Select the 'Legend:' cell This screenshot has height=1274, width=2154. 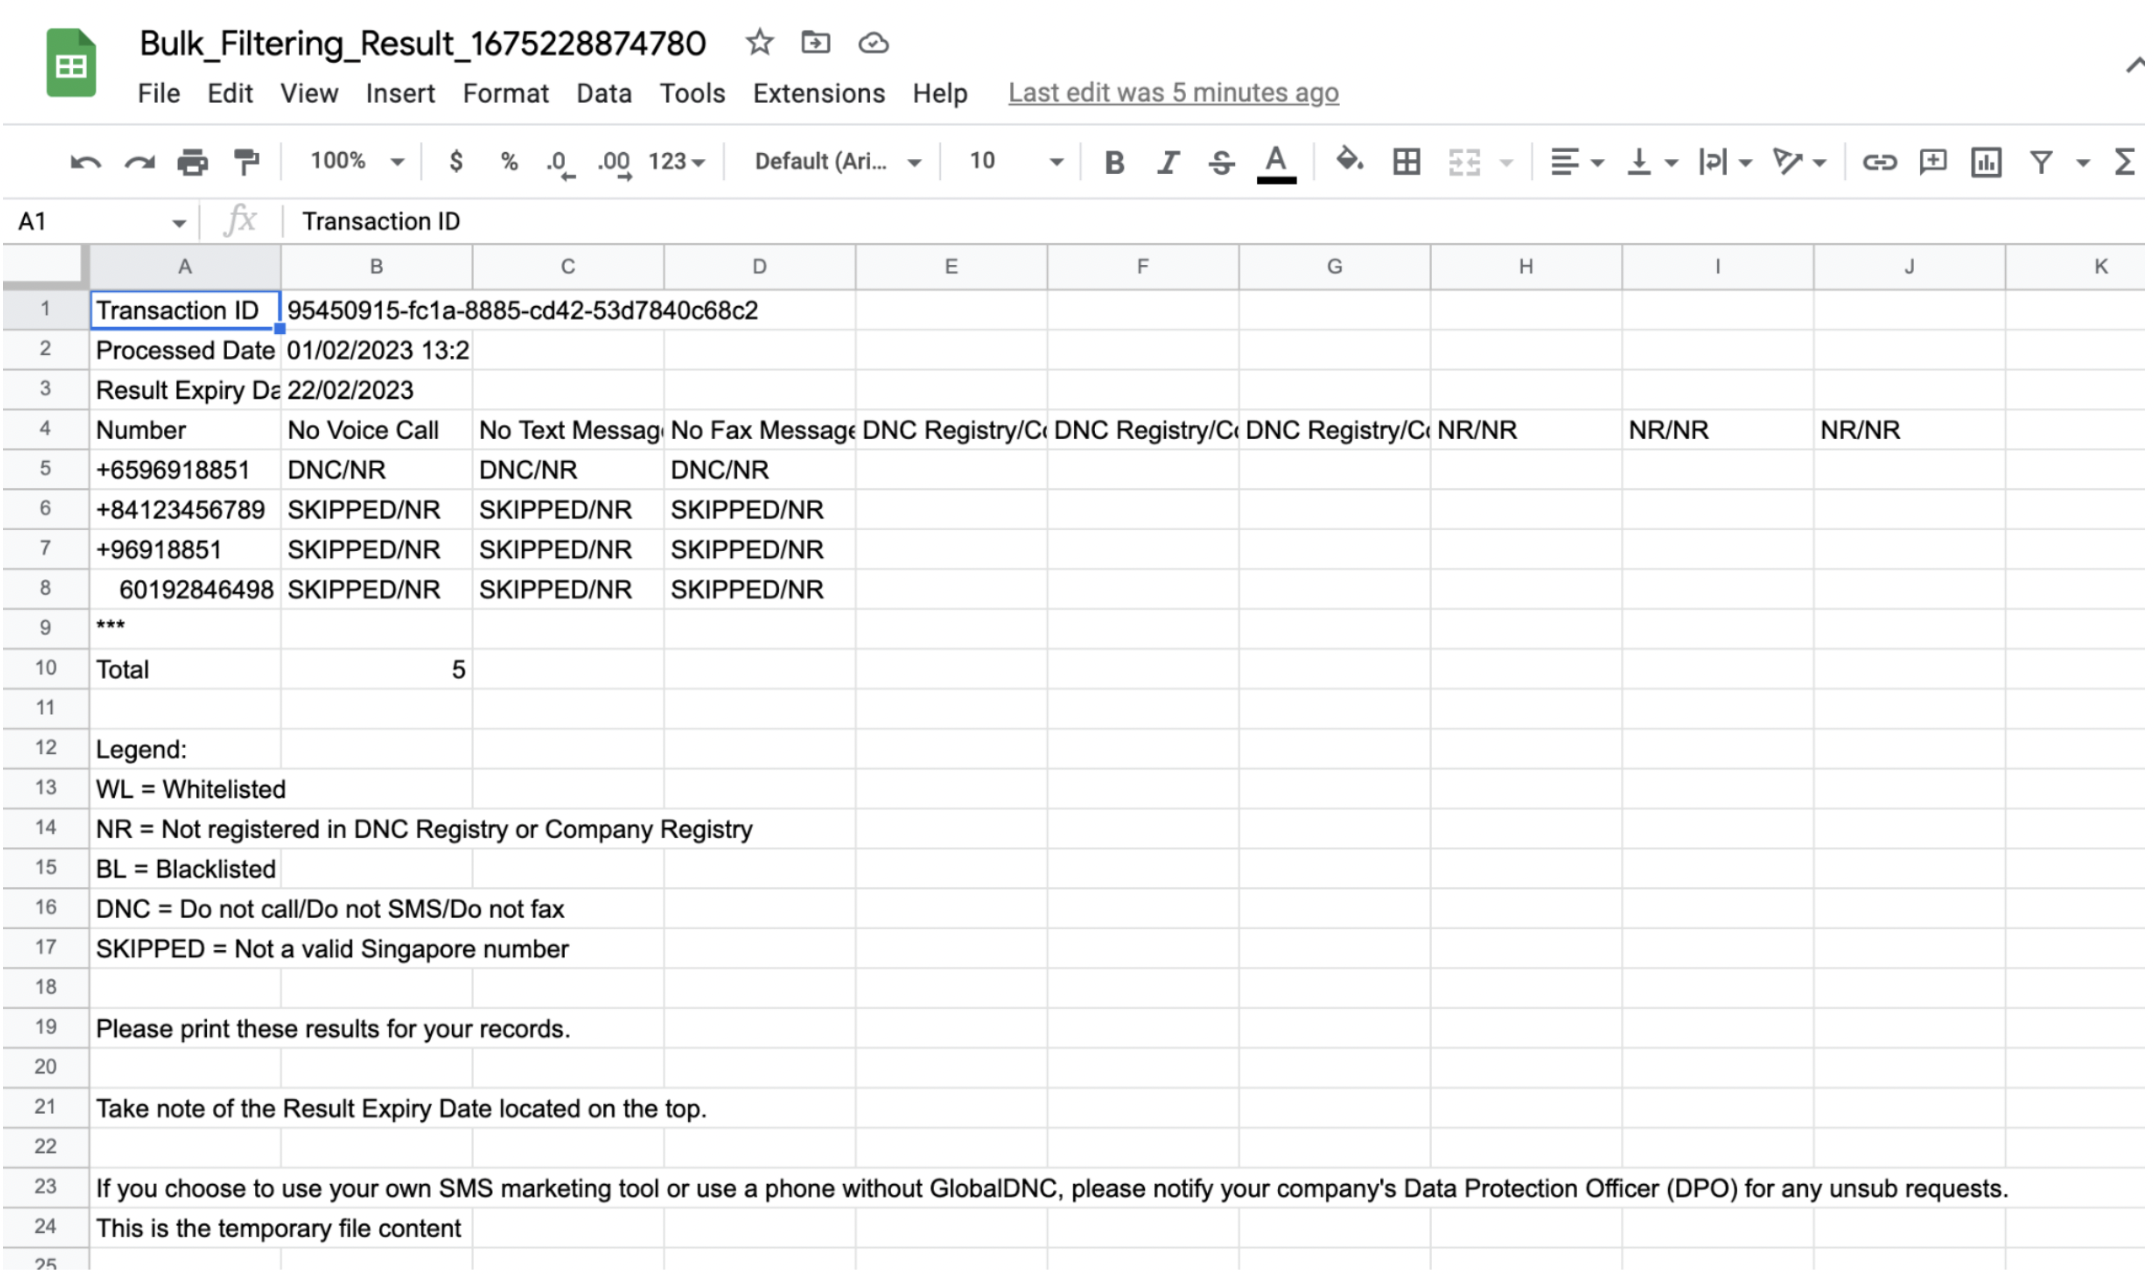pos(185,749)
